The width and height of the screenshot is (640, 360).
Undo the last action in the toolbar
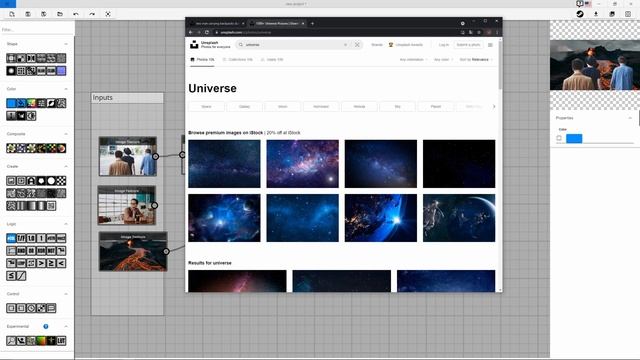click(76, 14)
